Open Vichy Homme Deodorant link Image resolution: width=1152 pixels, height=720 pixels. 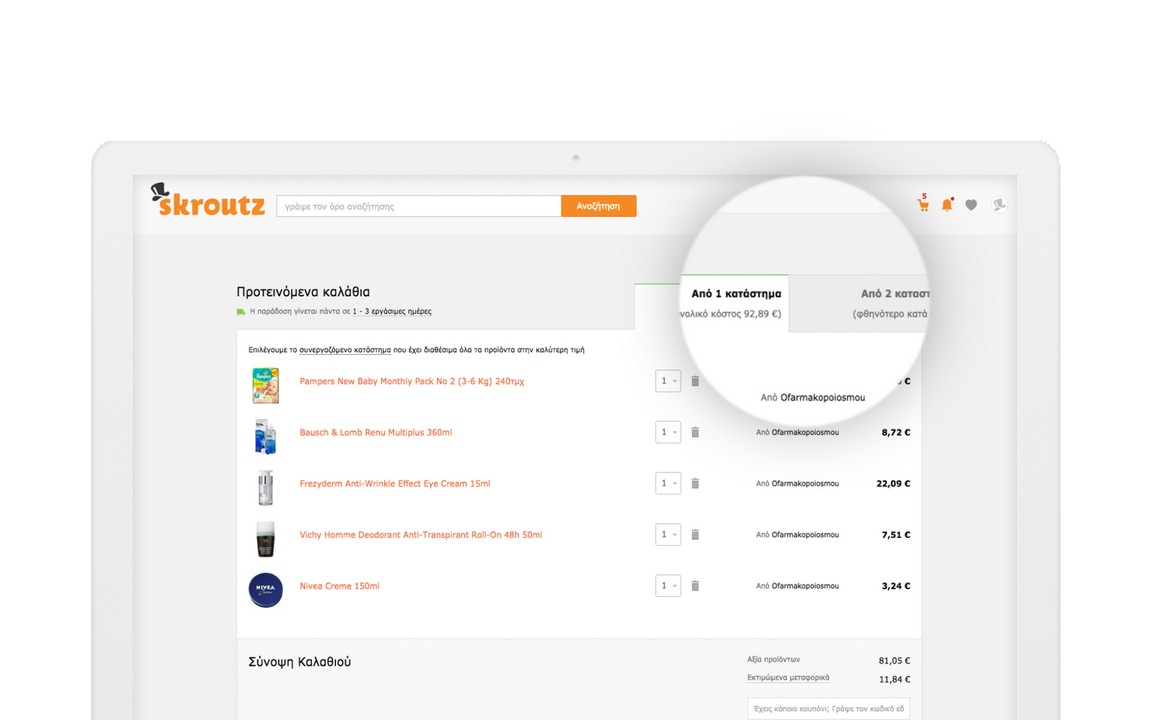(x=420, y=535)
